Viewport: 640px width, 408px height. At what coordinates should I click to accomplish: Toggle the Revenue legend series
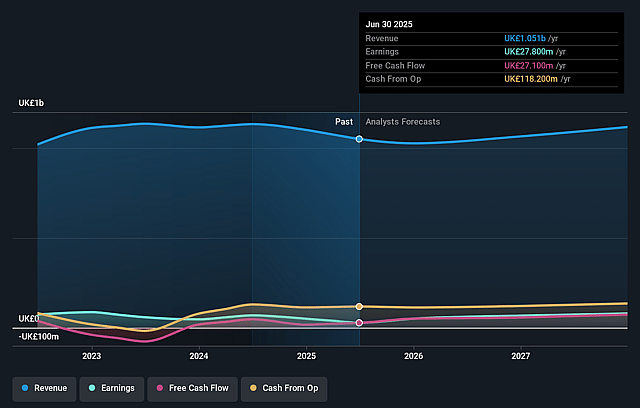pyautogui.click(x=44, y=388)
